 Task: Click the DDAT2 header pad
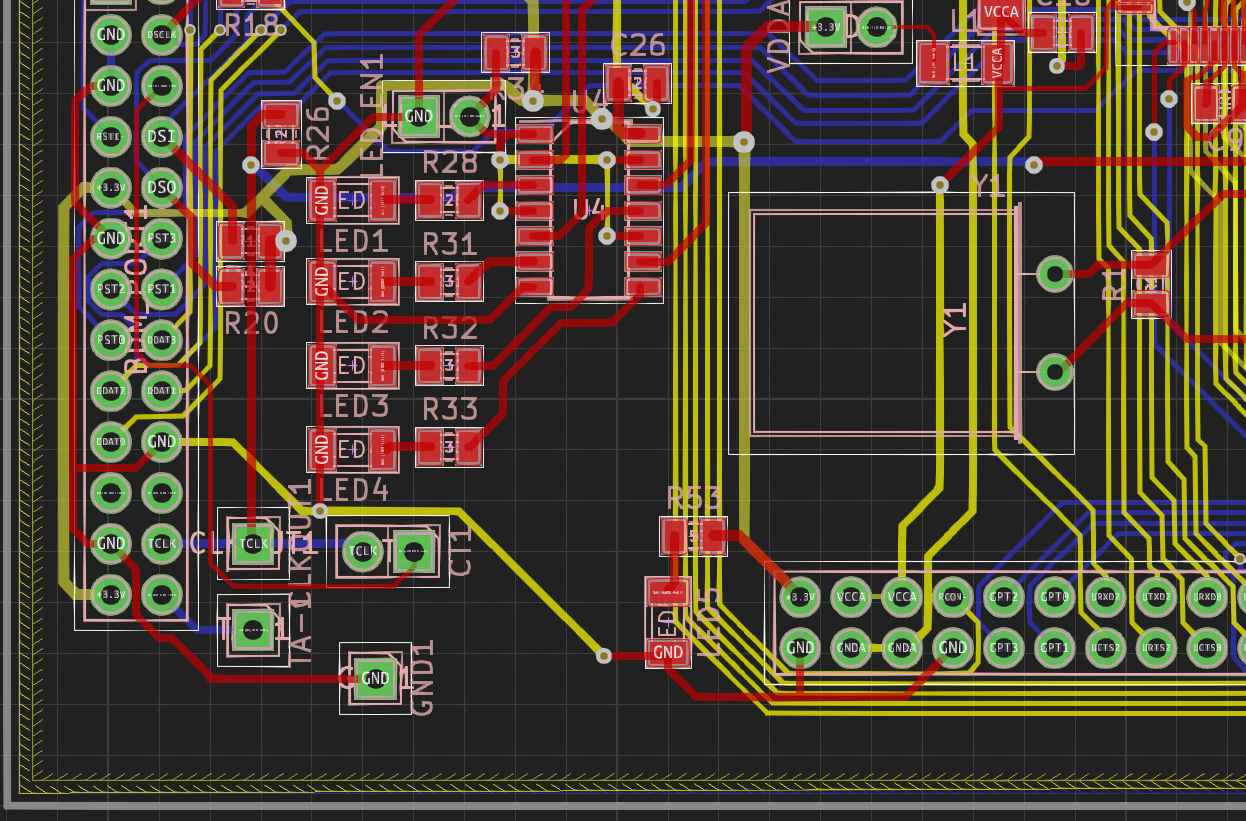(110, 391)
